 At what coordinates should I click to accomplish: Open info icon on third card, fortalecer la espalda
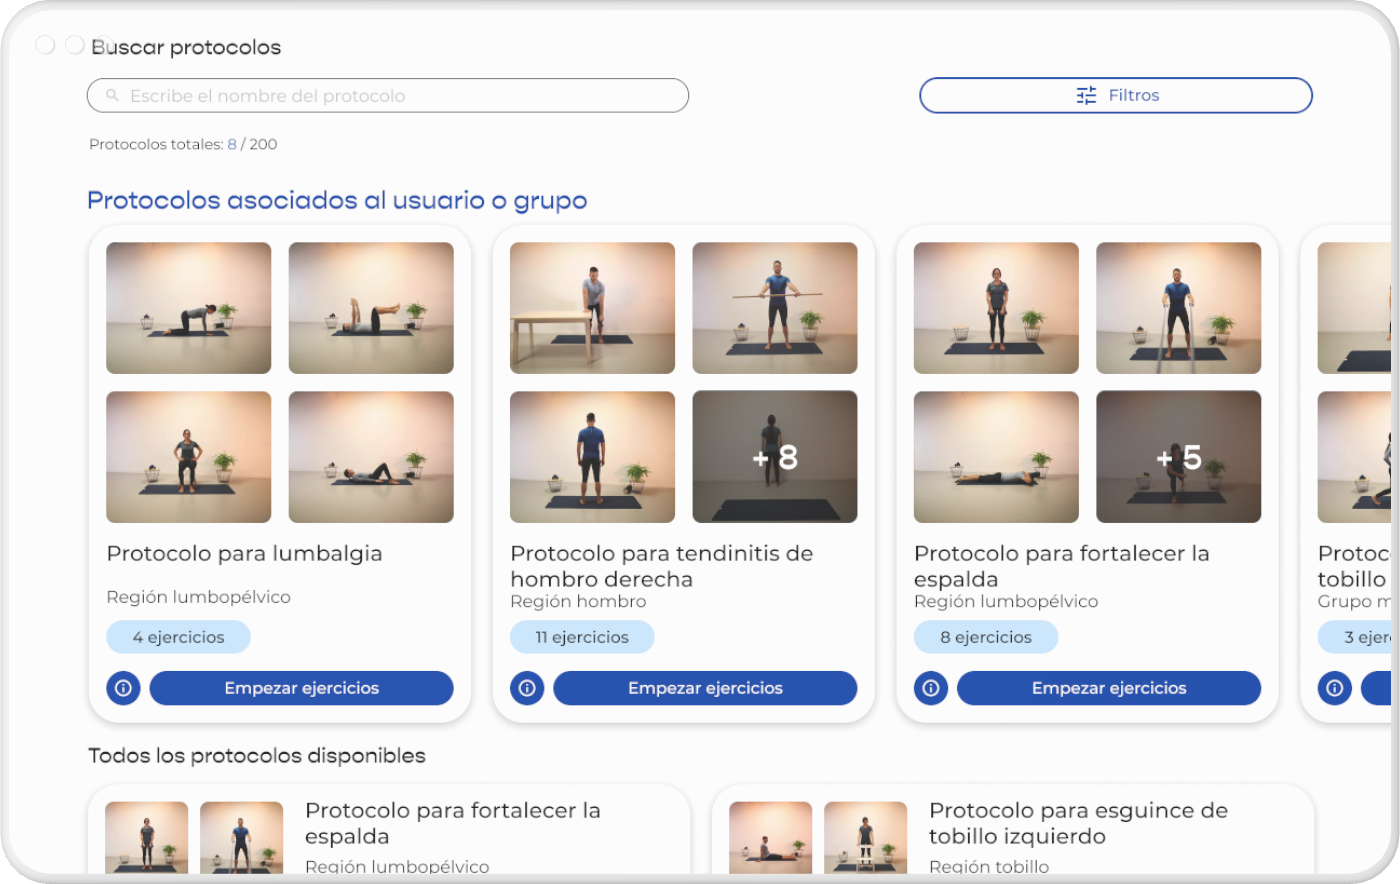931,688
